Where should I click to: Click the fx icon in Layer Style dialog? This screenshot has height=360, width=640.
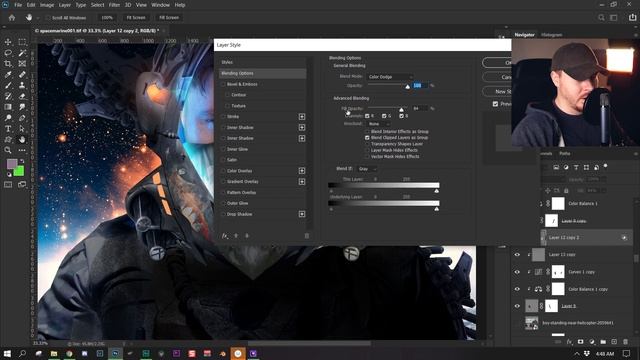click(224, 236)
